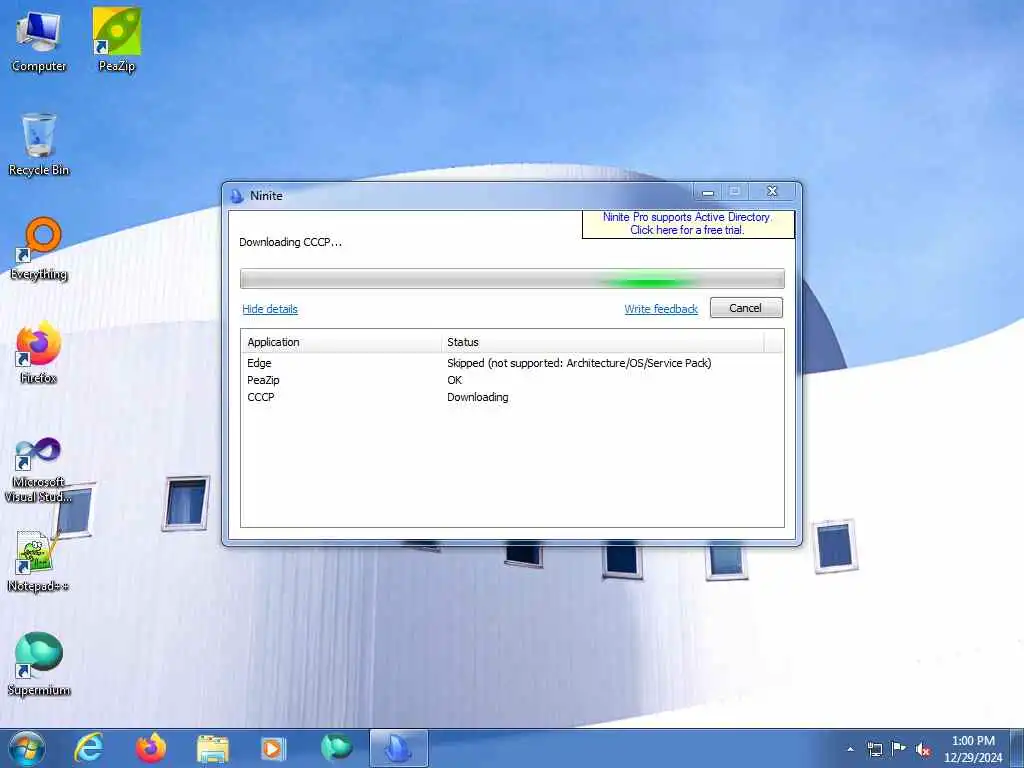Click the download progress bar

[x=512, y=279]
